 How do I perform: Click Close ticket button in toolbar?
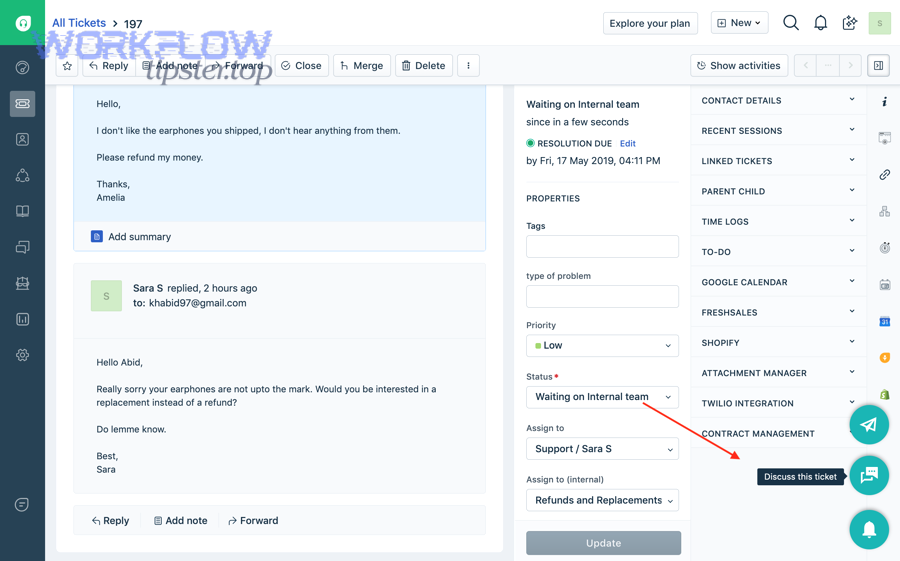tap(301, 65)
